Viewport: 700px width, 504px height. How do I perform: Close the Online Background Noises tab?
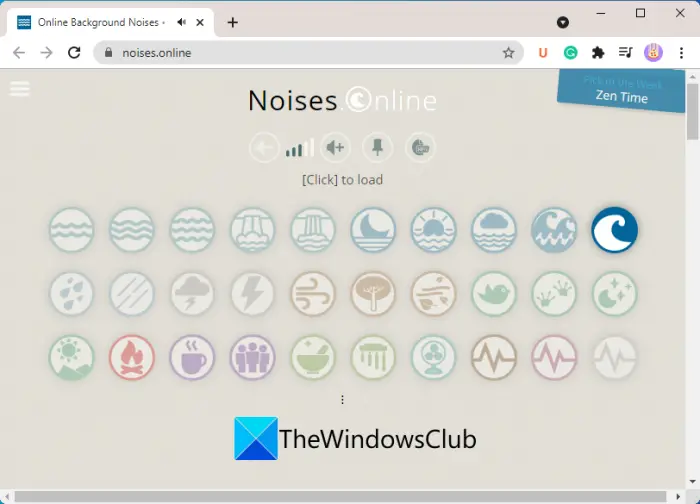pos(200,22)
